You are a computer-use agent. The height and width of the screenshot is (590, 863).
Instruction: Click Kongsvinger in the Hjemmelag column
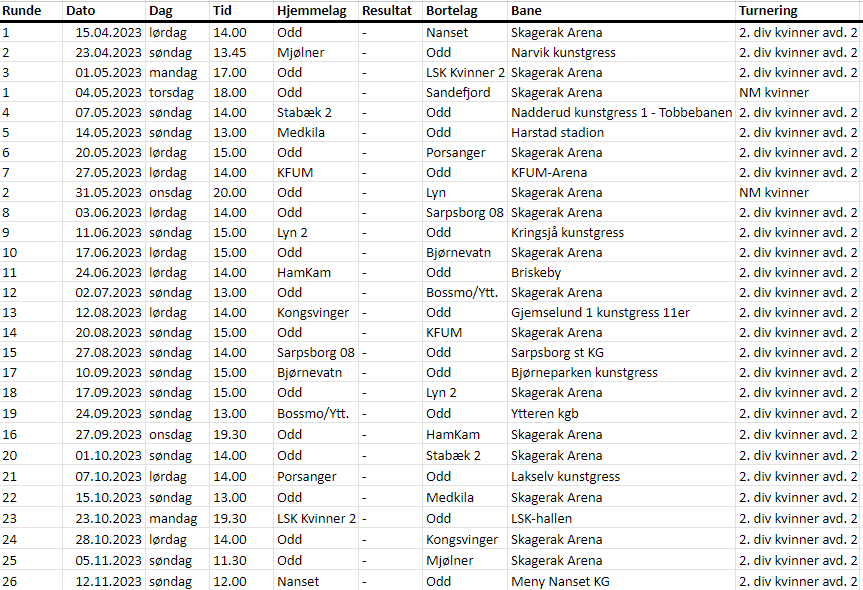tap(313, 313)
